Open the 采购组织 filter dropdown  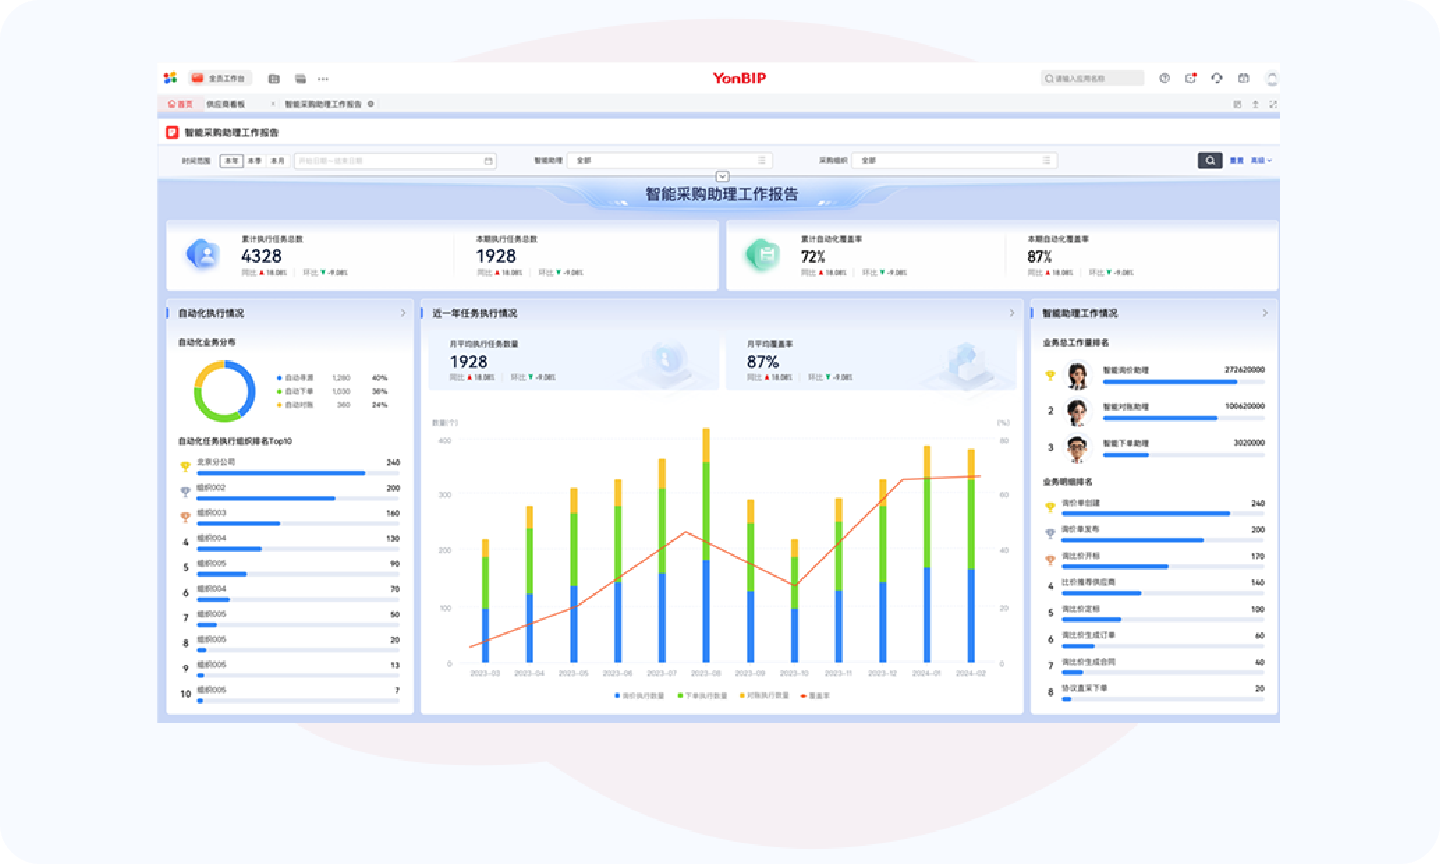954,160
